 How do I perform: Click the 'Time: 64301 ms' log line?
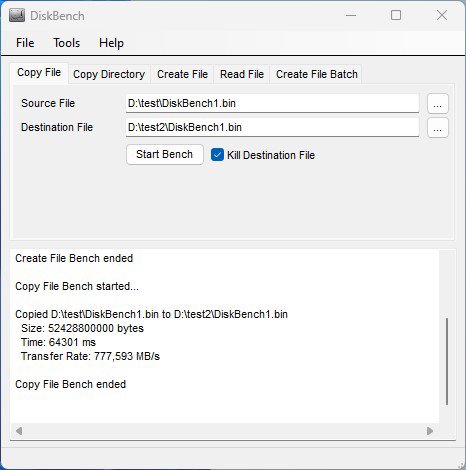(58, 342)
